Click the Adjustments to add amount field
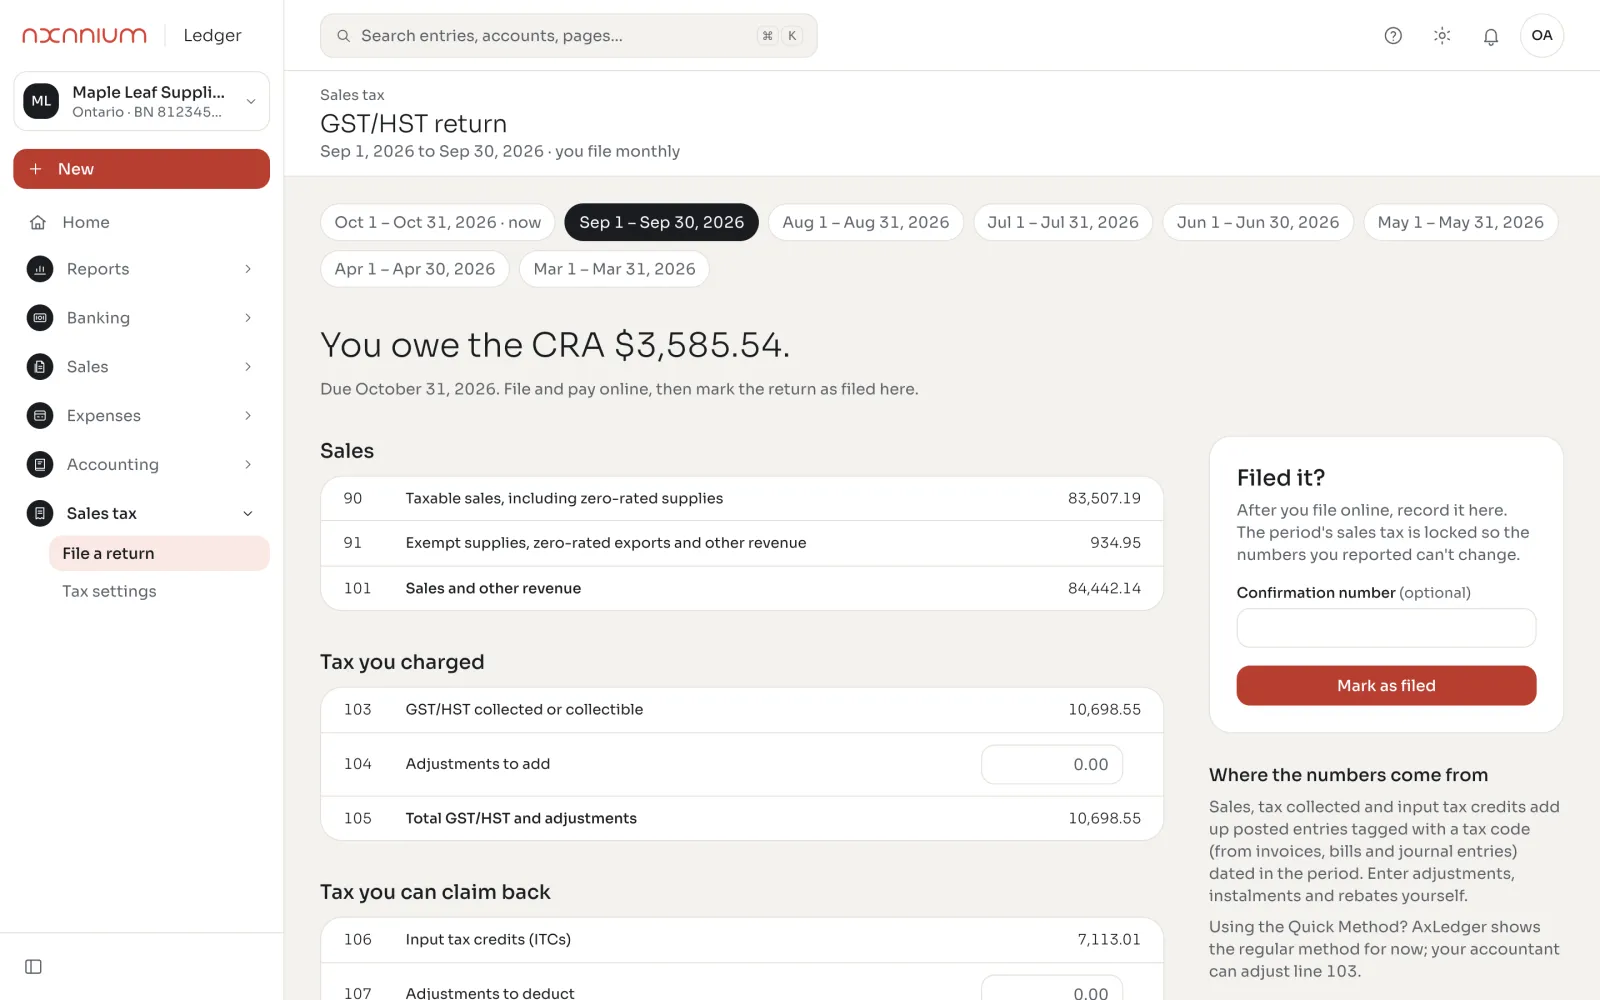The image size is (1600, 1000). pyautogui.click(x=1052, y=765)
